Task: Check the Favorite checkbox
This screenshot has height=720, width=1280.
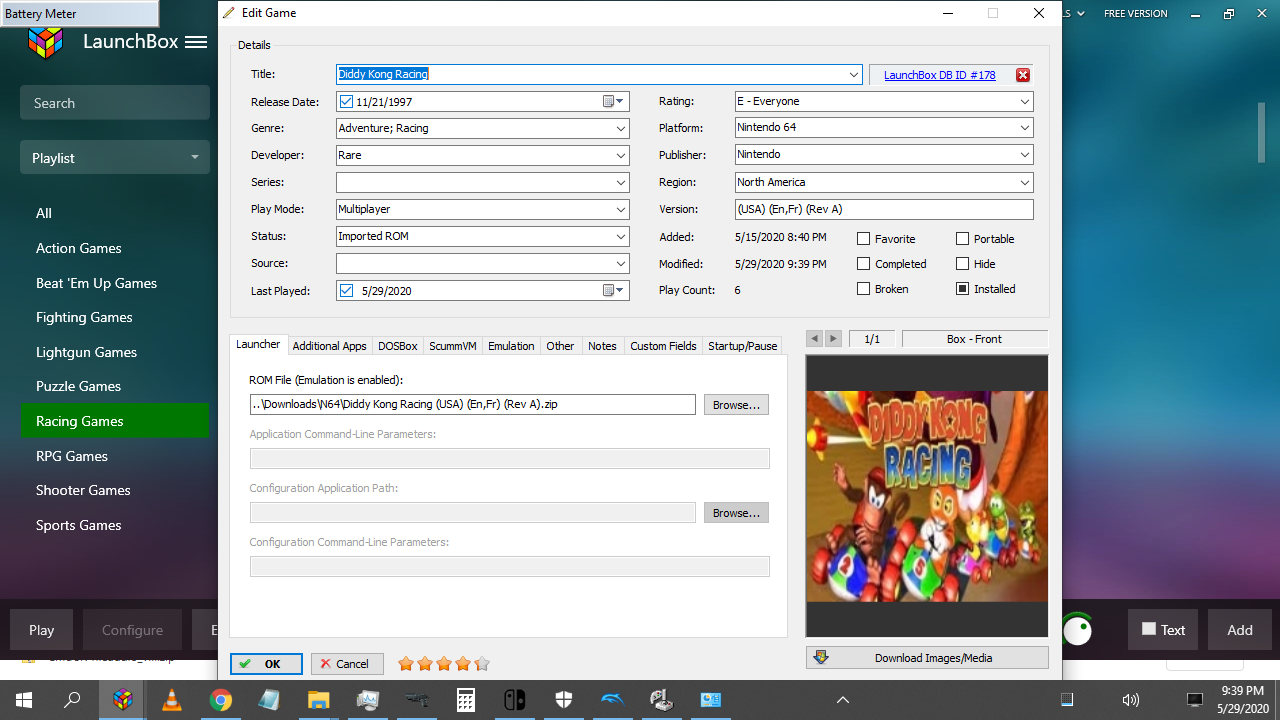Action: click(x=863, y=239)
